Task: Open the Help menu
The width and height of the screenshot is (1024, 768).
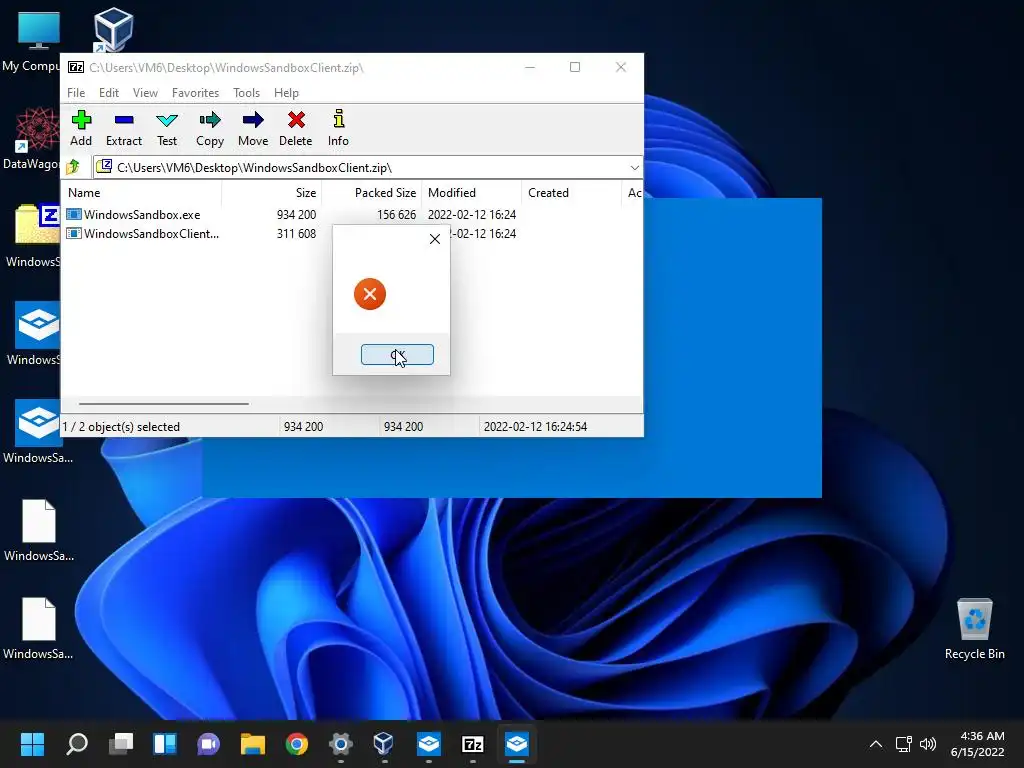Action: [286, 93]
